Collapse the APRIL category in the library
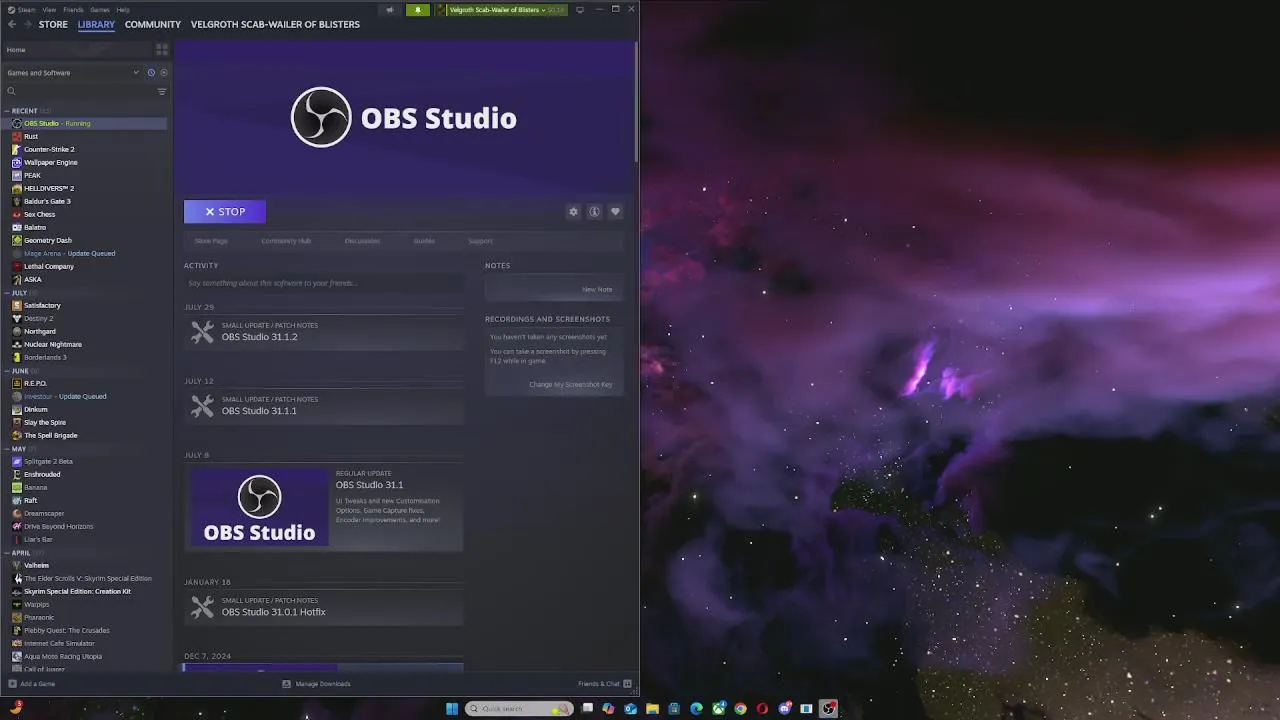This screenshot has height=720, width=1280. click(7, 553)
